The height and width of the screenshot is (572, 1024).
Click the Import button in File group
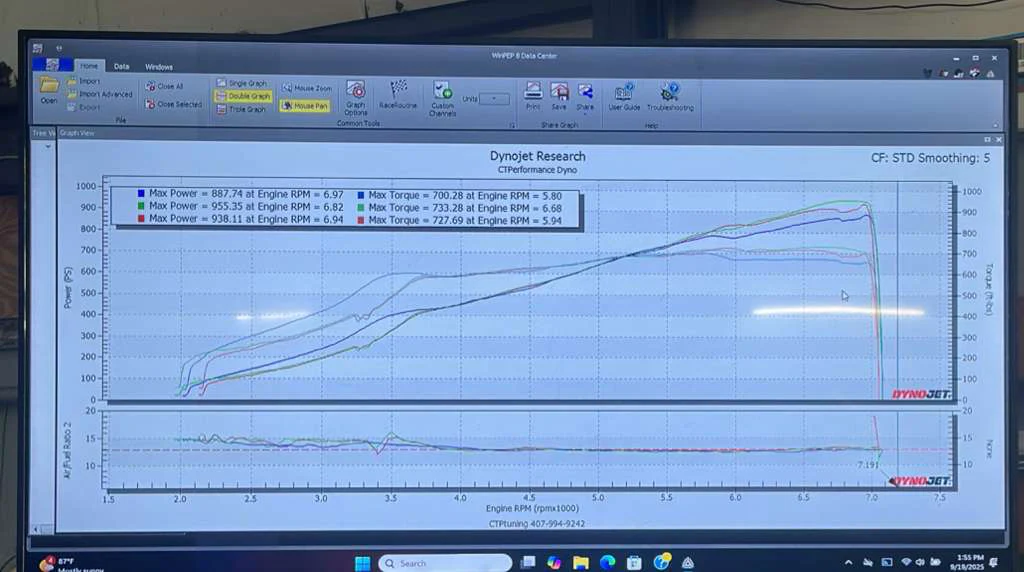(84, 81)
